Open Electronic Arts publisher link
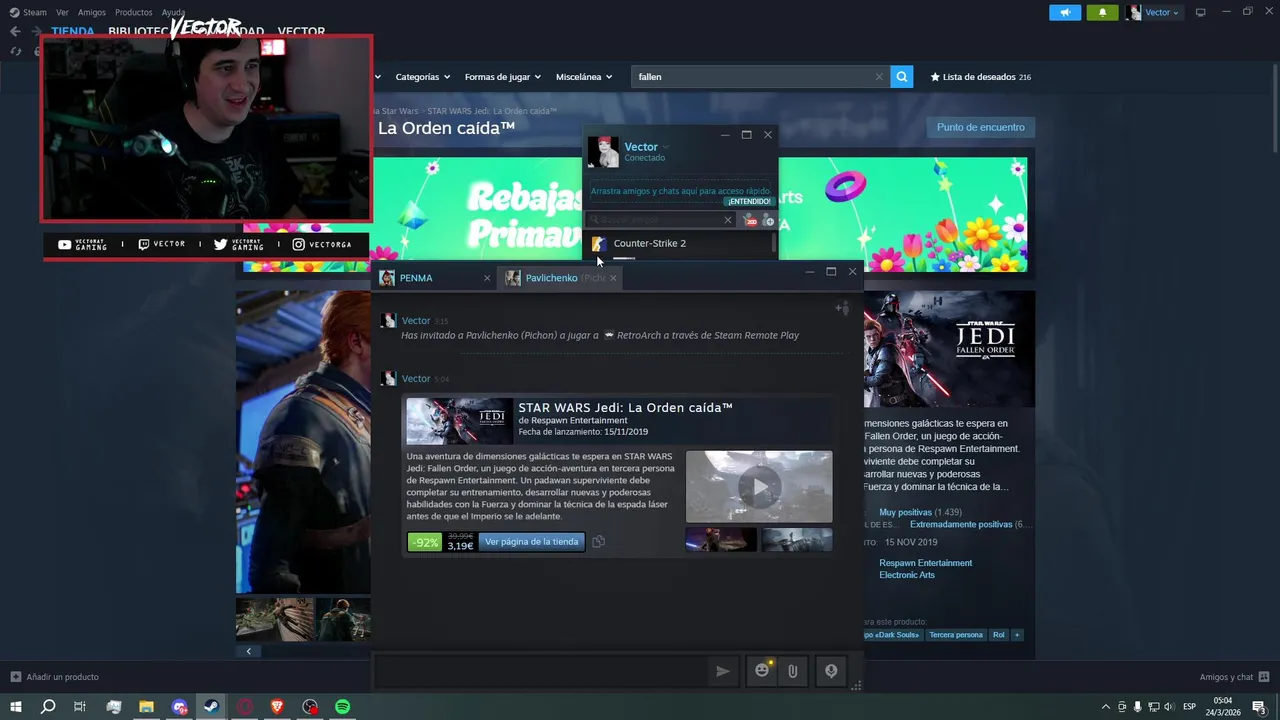 pyautogui.click(x=907, y=575)
